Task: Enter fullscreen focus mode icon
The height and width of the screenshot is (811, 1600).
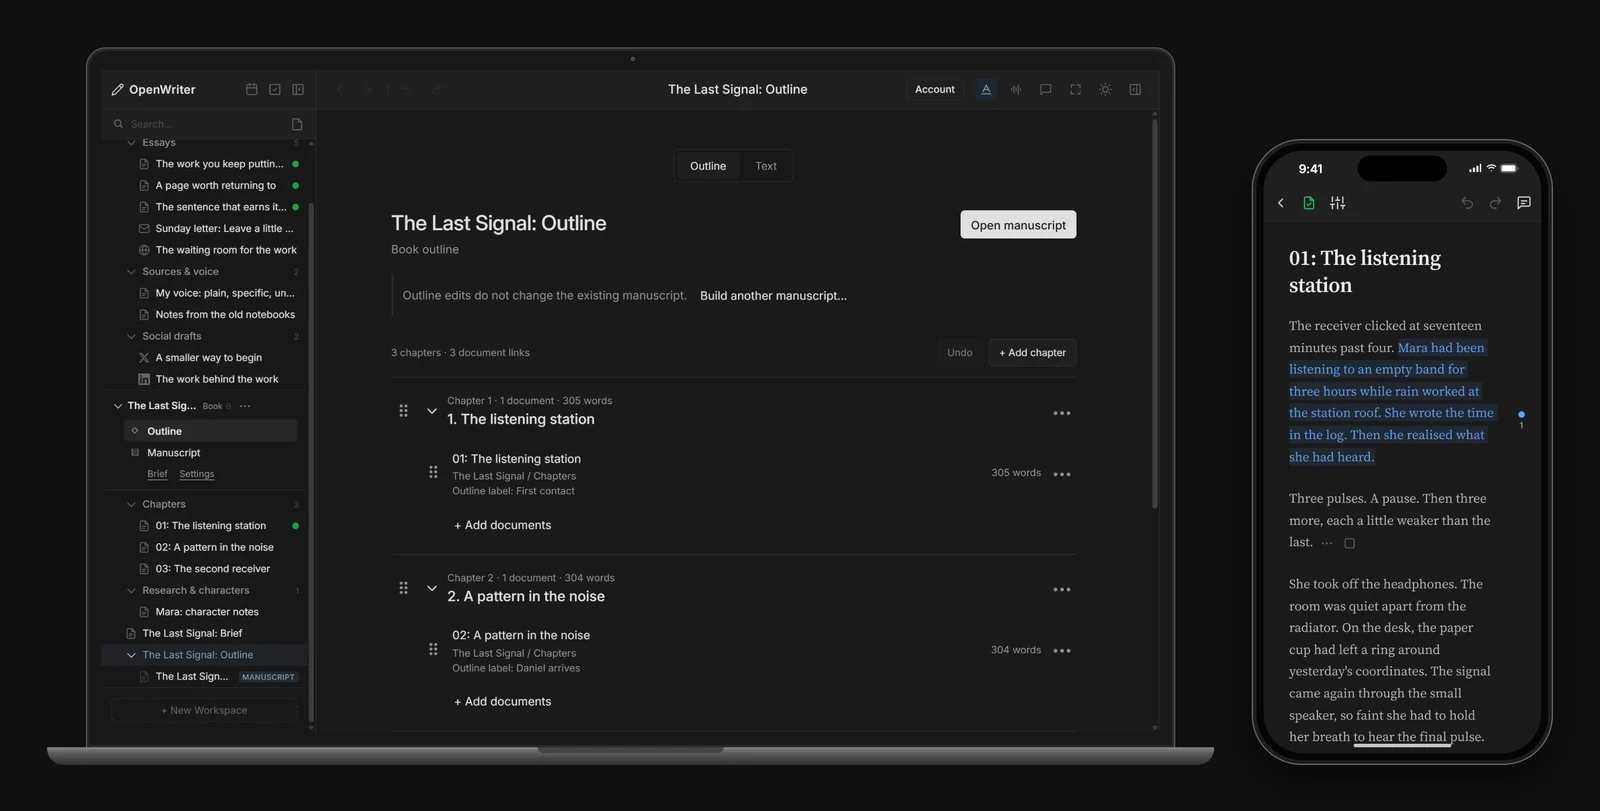Action: (1076, 89)
